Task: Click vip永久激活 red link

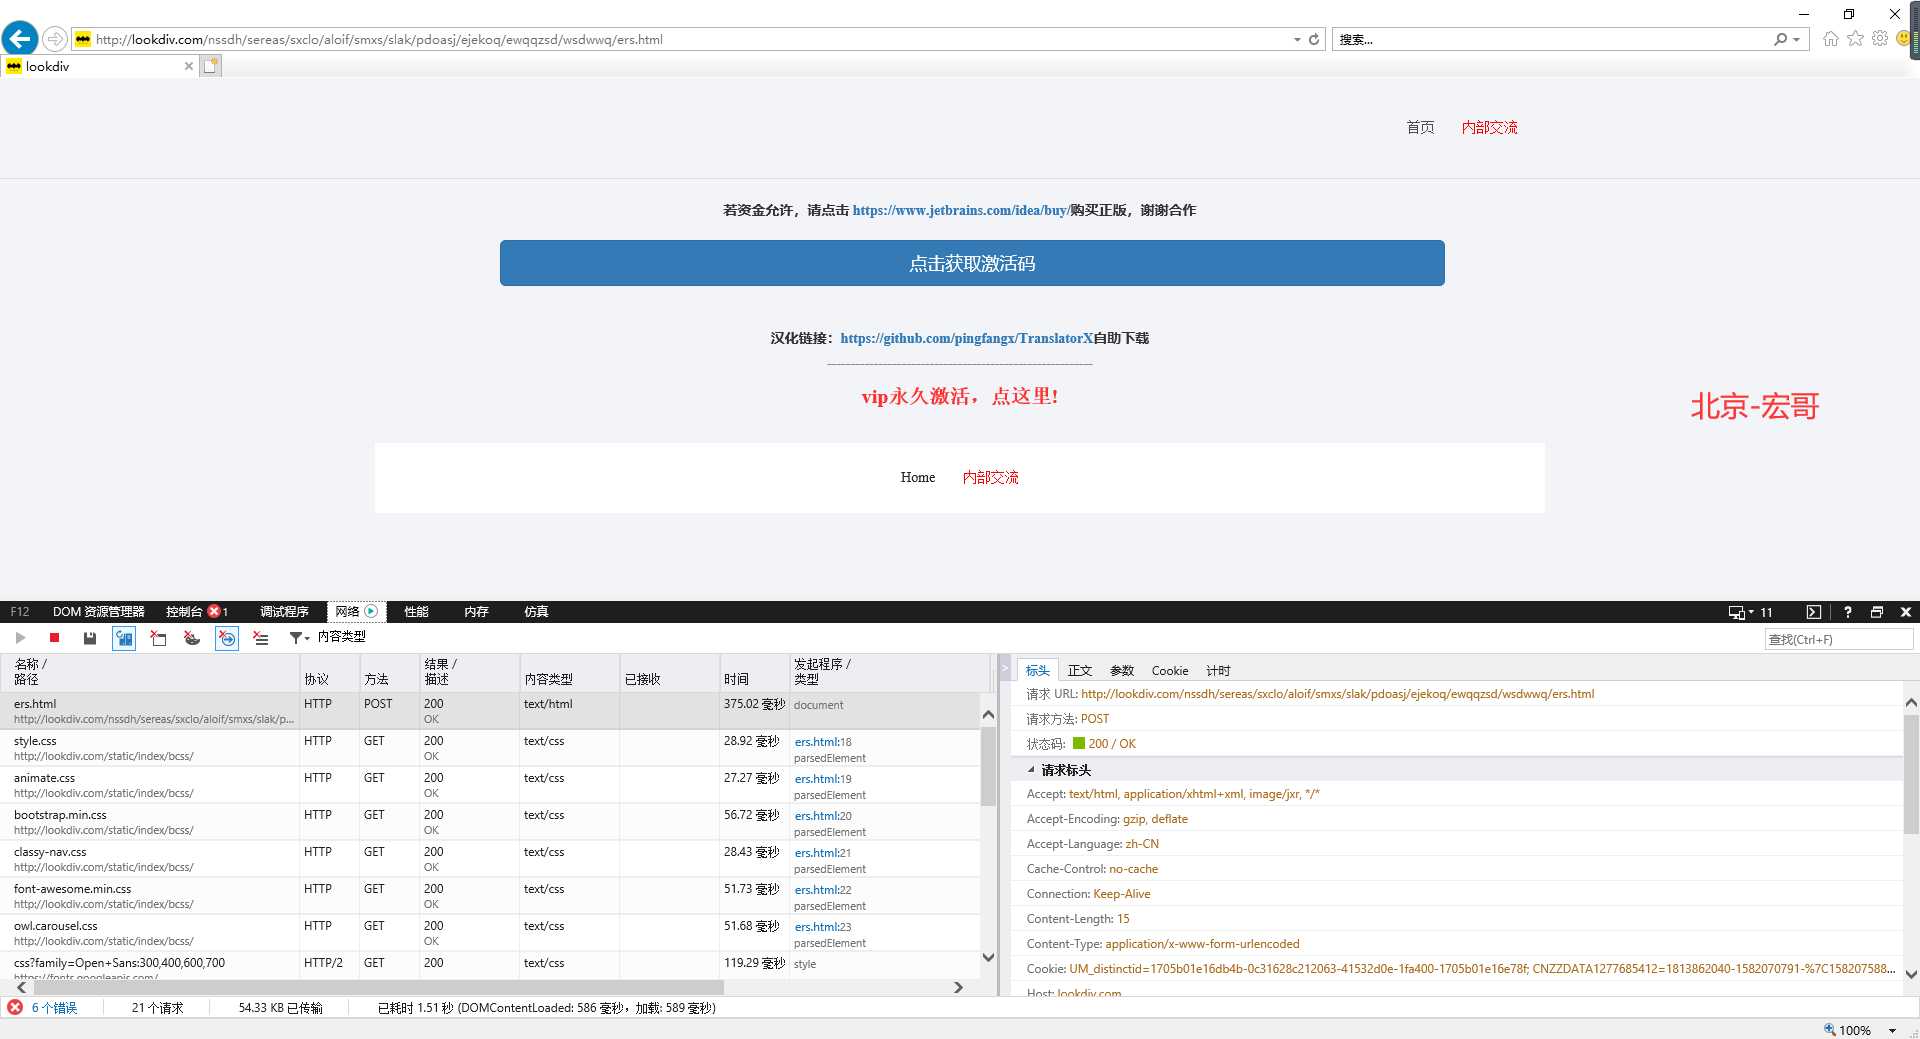Action: 959,396
